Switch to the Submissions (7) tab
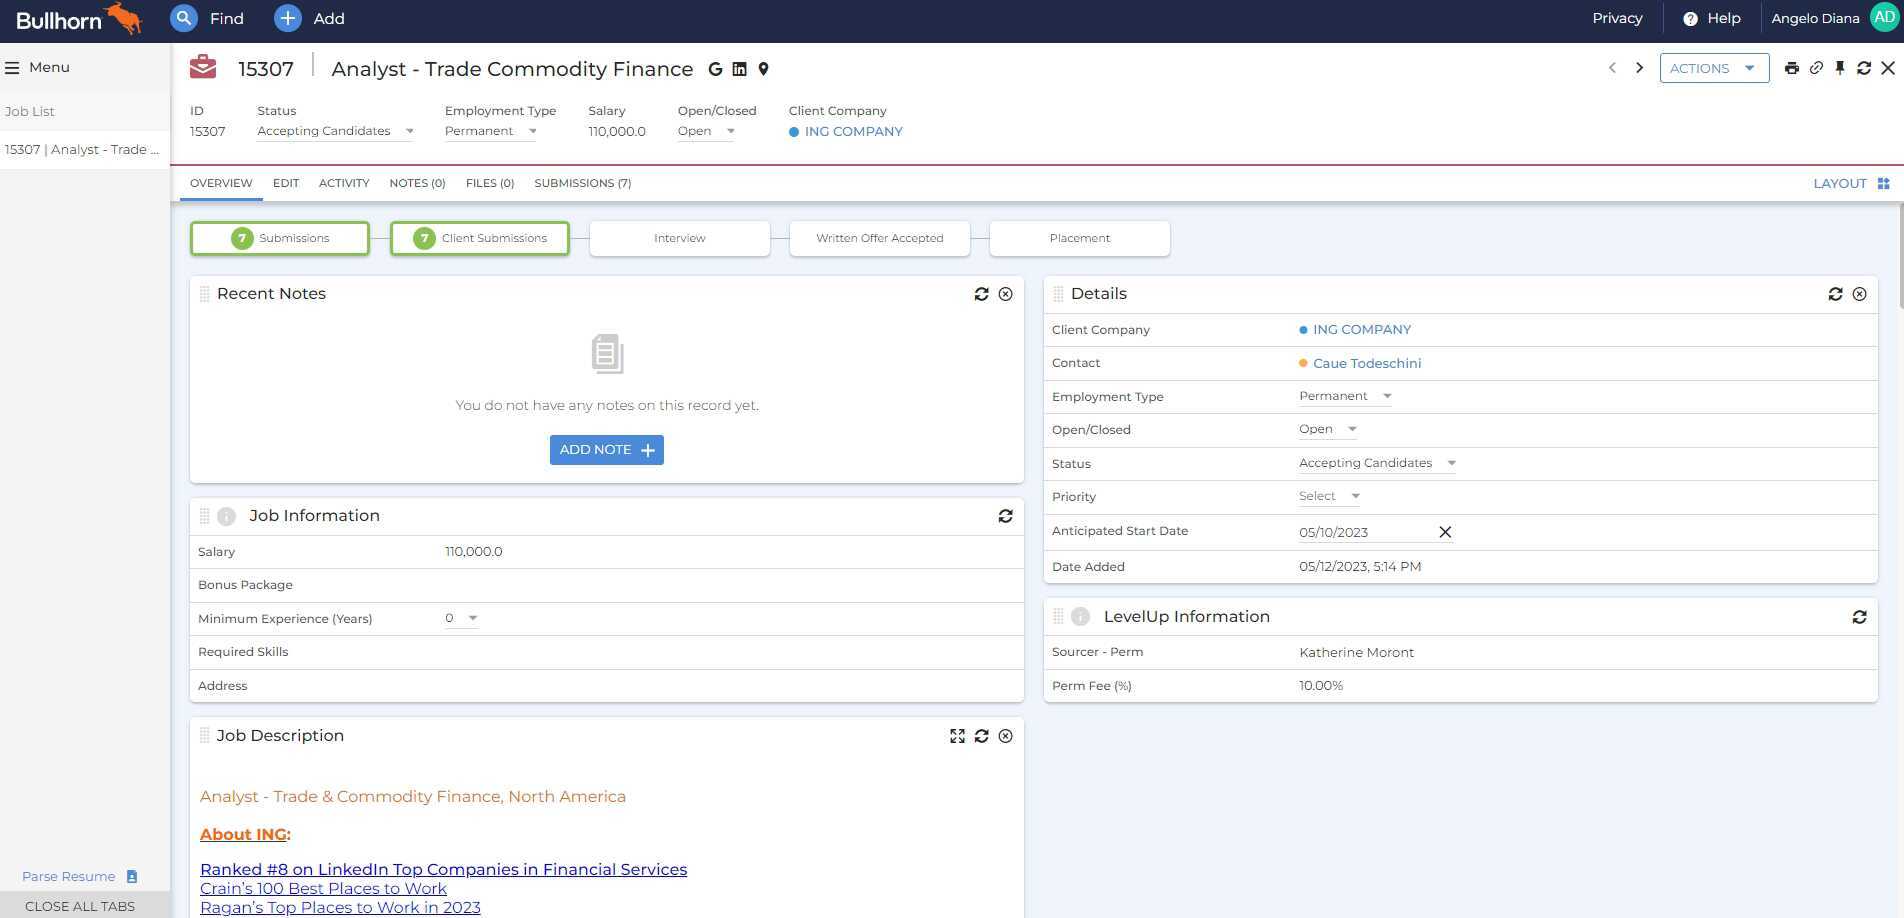1904x918 pixels. [583, 183]
